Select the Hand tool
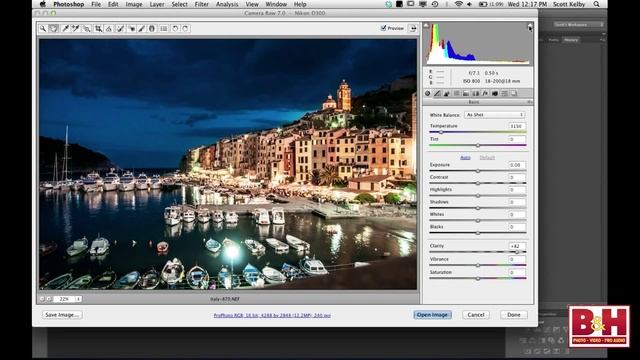Image resolution: width=640 pixels, height=360 pixels. [x=53, y=29]
